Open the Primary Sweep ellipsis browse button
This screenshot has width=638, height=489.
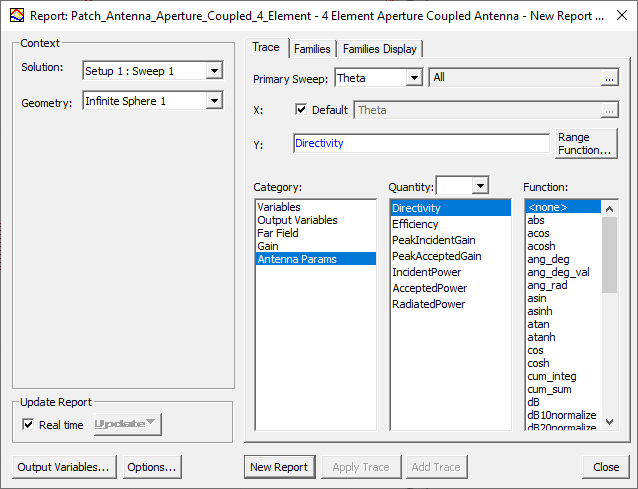point(609,78)
